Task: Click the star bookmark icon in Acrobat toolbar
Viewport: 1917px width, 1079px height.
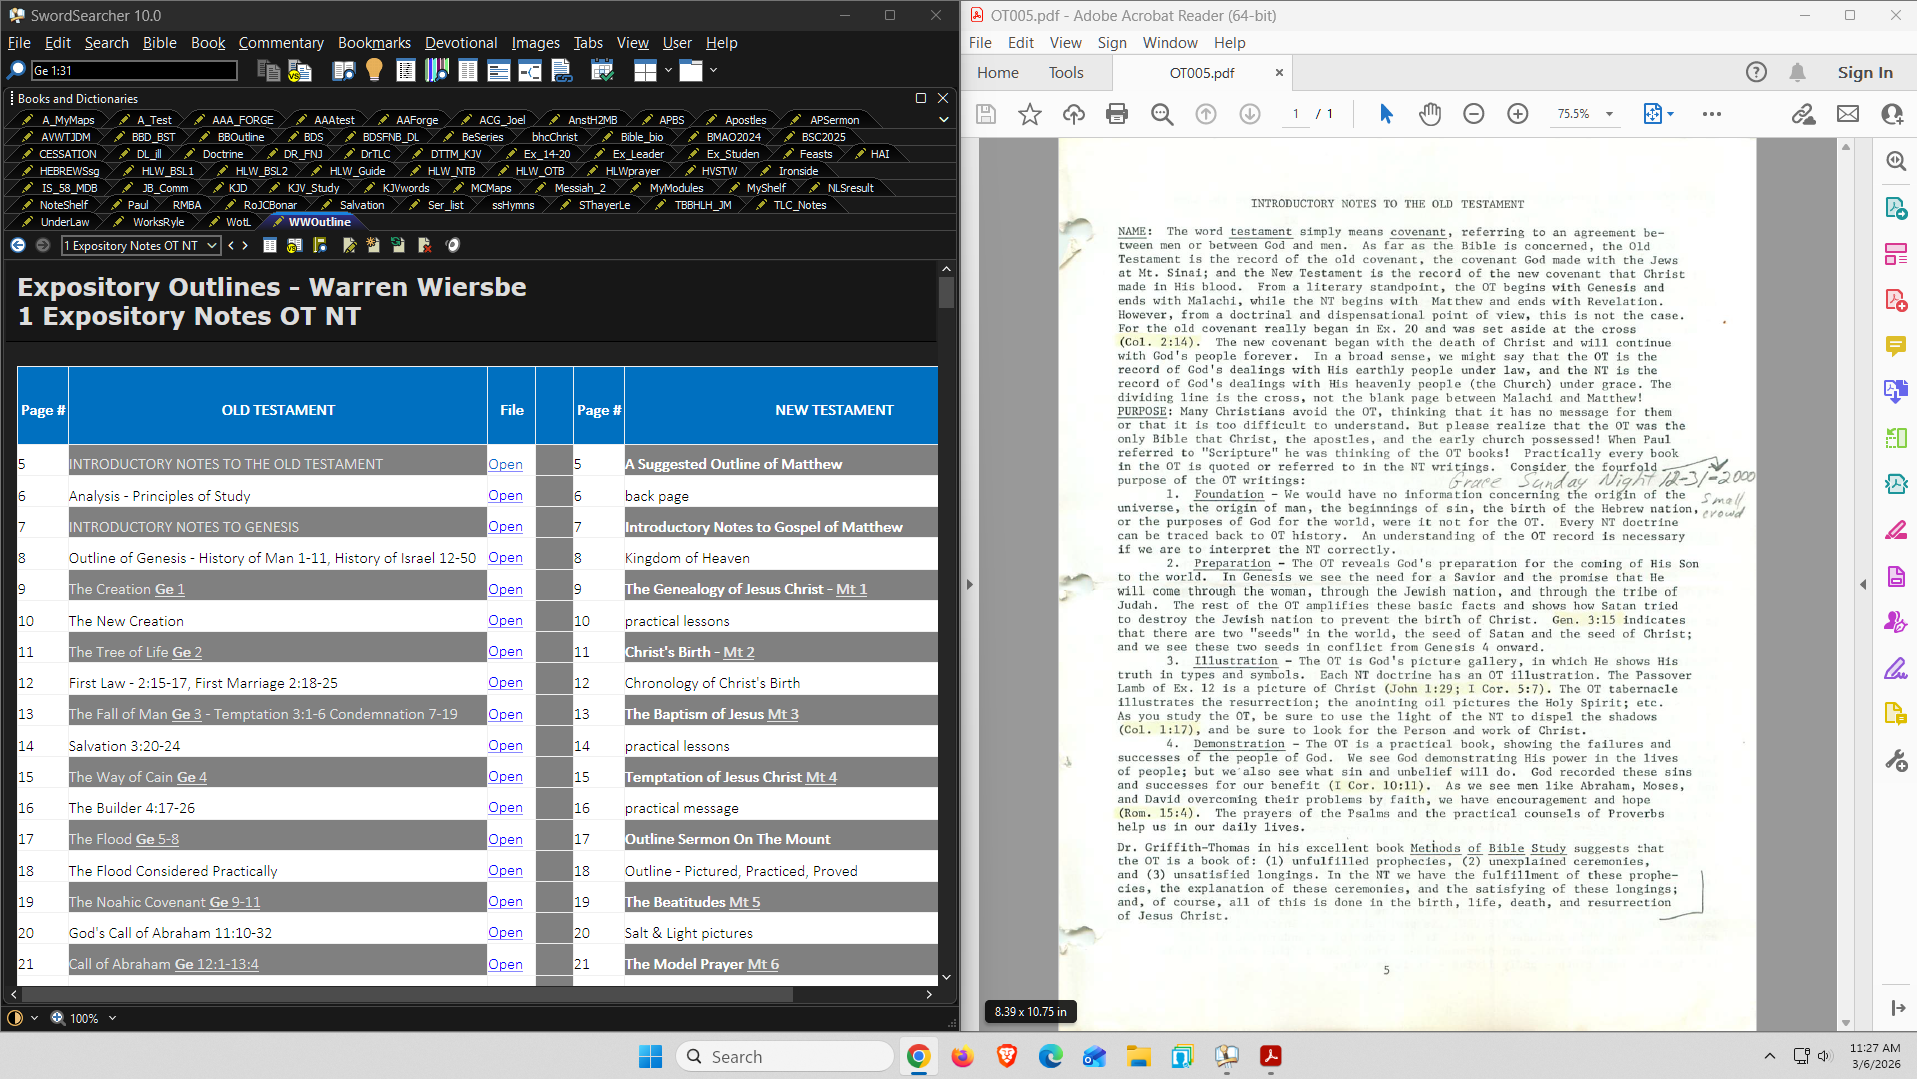Action: click(1029, 114)
